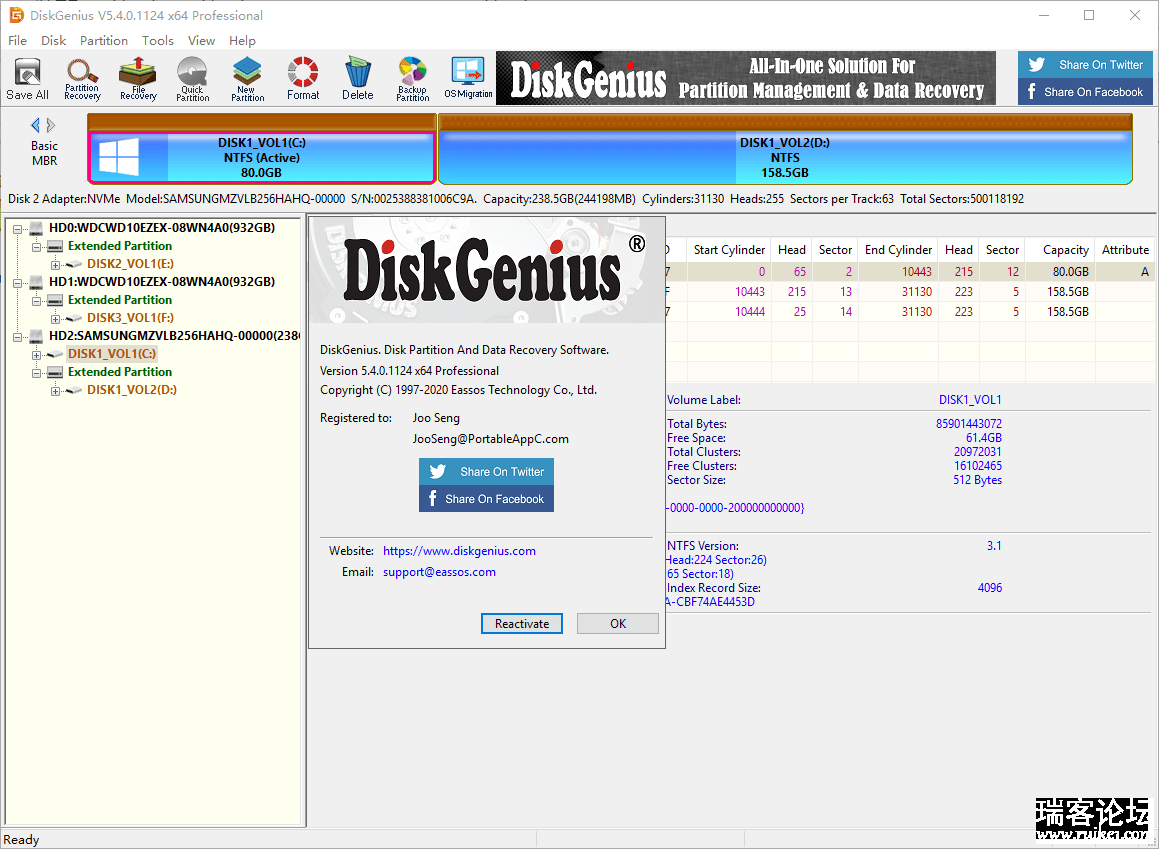The image size is (1159, 849).
Task: Click the Start Cylinder column header
Action: pos(728,250)
